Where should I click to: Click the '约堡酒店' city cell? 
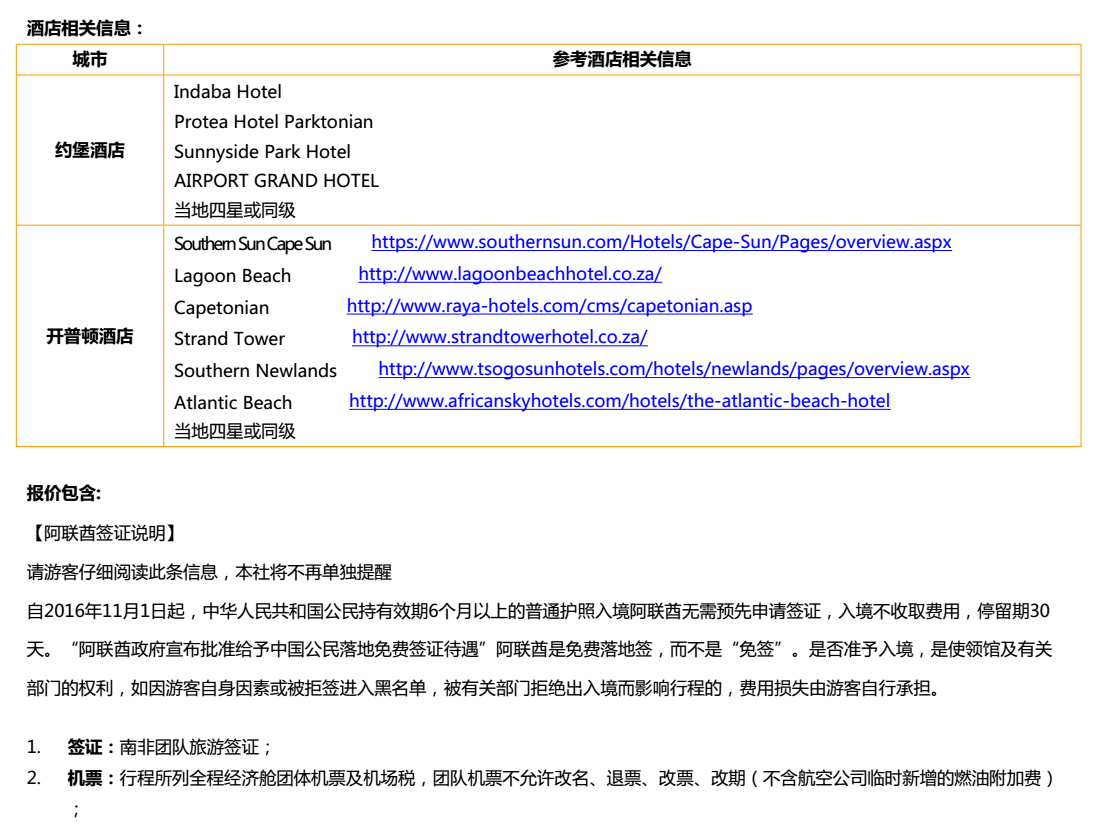tap(90, 150)
